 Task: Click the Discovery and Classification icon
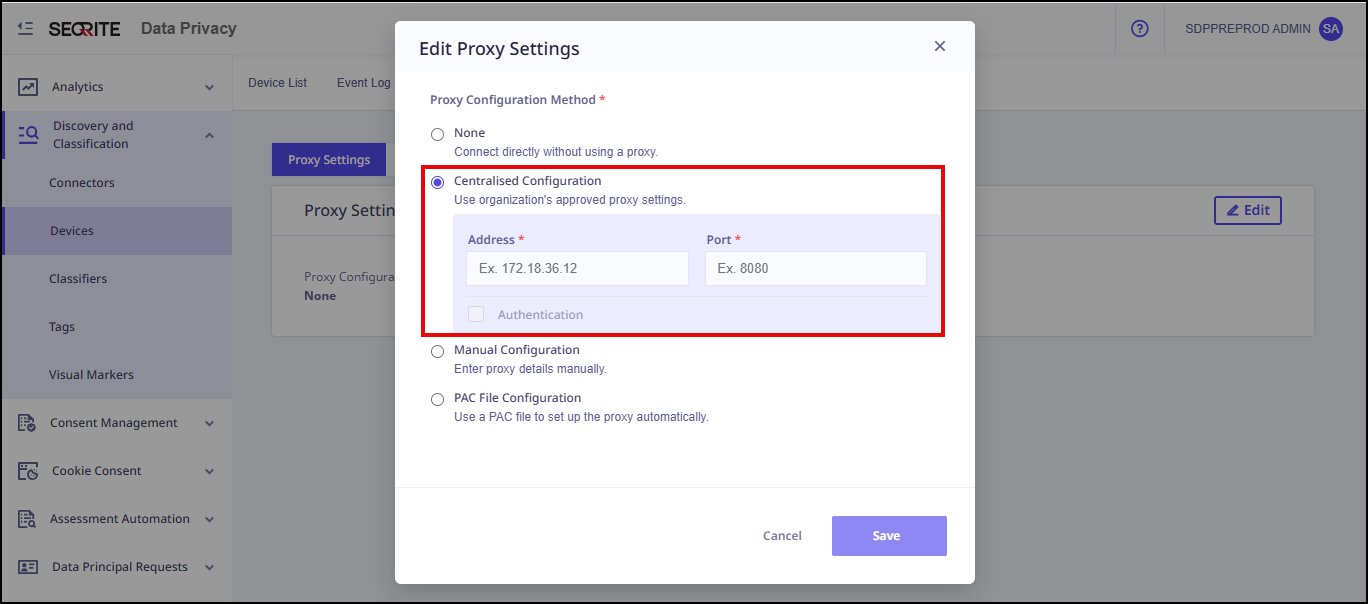[28, 135]
